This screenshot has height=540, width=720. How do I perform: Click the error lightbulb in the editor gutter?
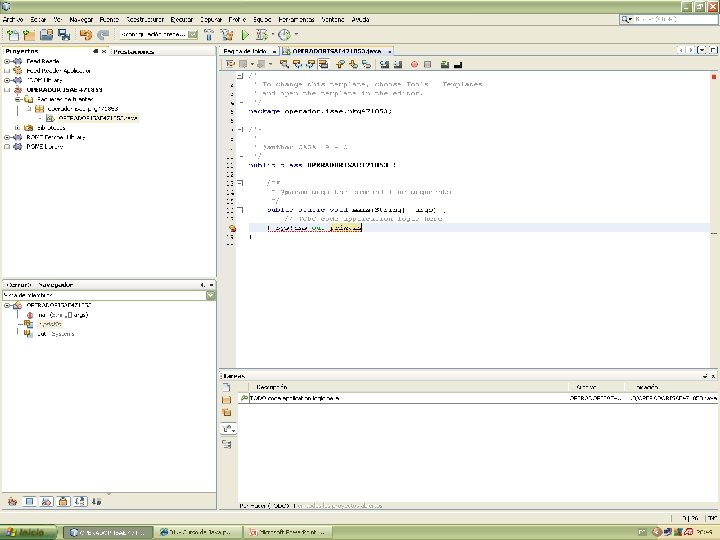[231, 228]
